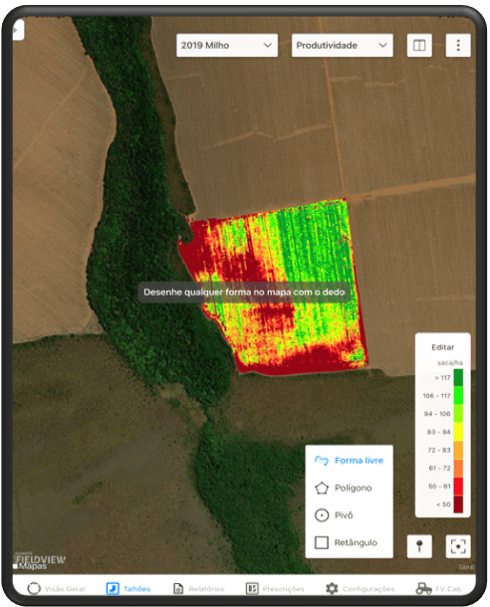Switch to the FV Cab tractor tab
The width and height of the screenshot is (490, 607).
[439, 588]
